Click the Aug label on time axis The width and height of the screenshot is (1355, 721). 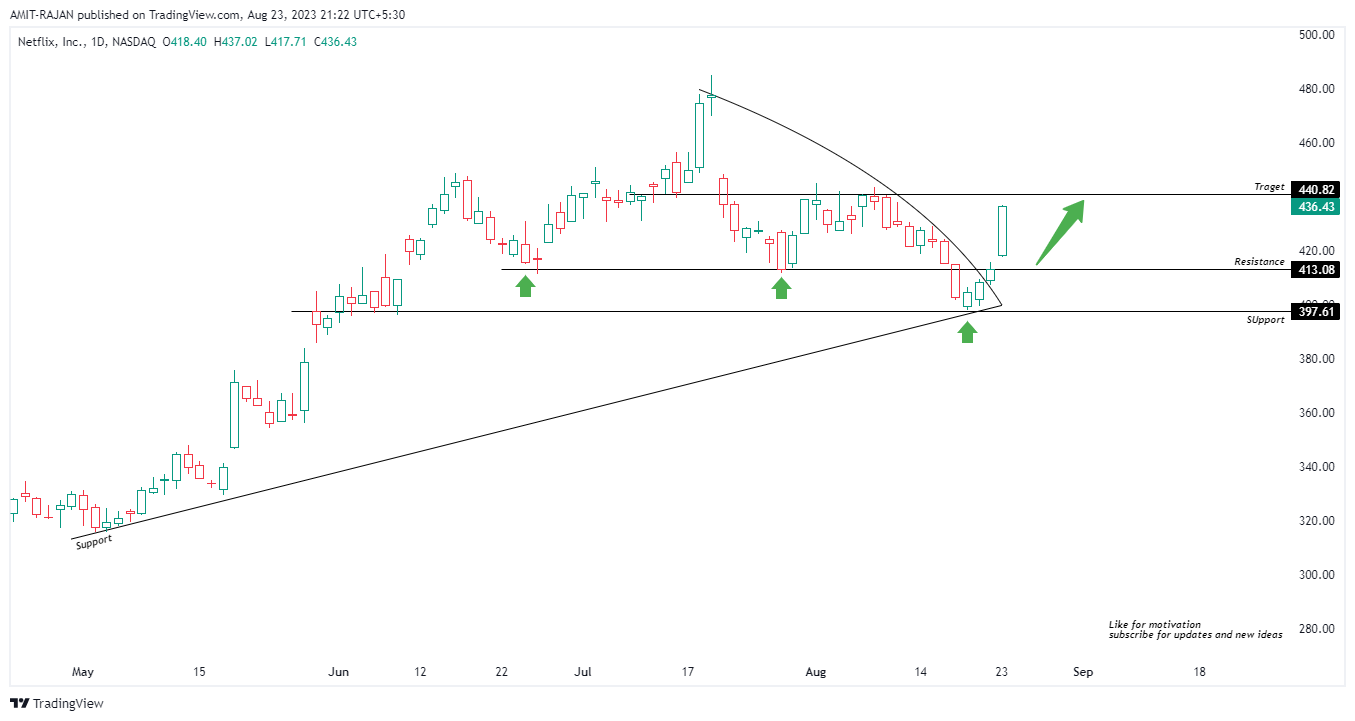[x=816, y=672]
